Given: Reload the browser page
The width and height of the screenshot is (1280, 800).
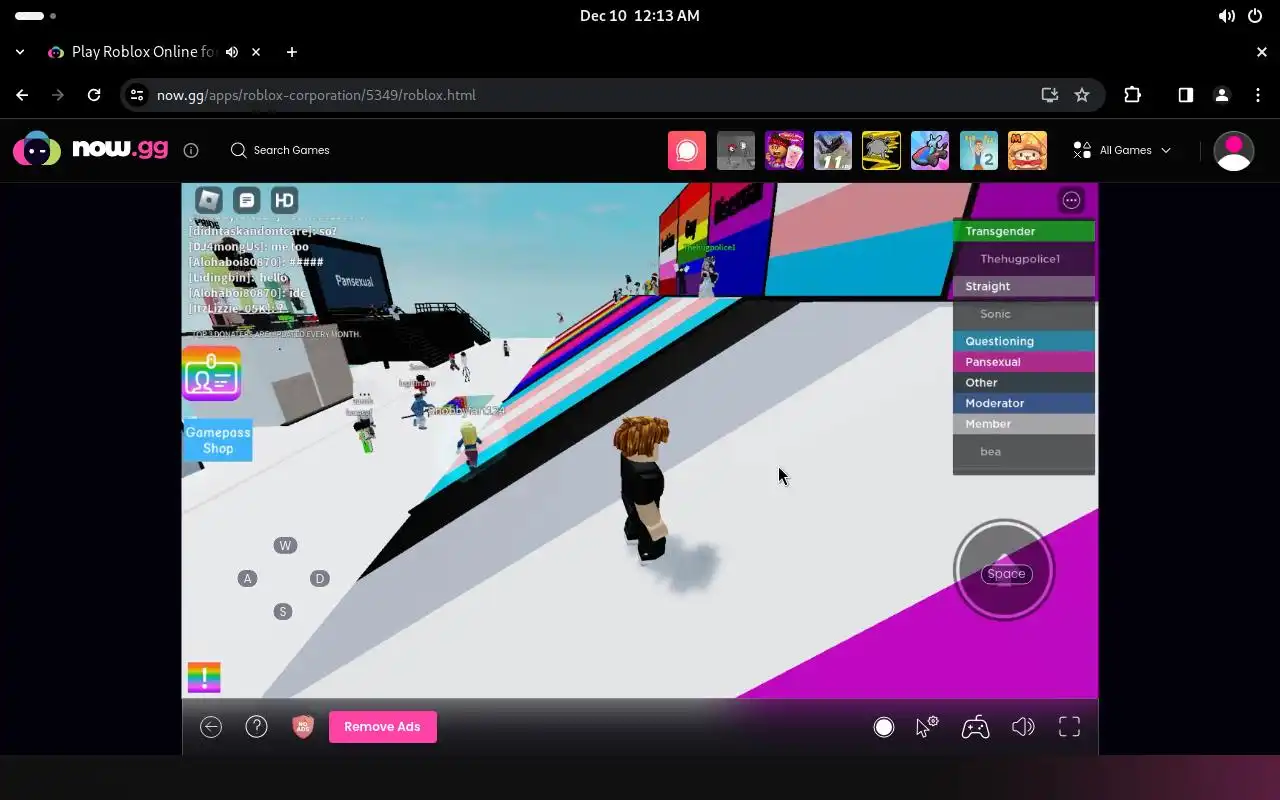Looking at the screenshot, I should pyautogui.click(x=94, y=95).
